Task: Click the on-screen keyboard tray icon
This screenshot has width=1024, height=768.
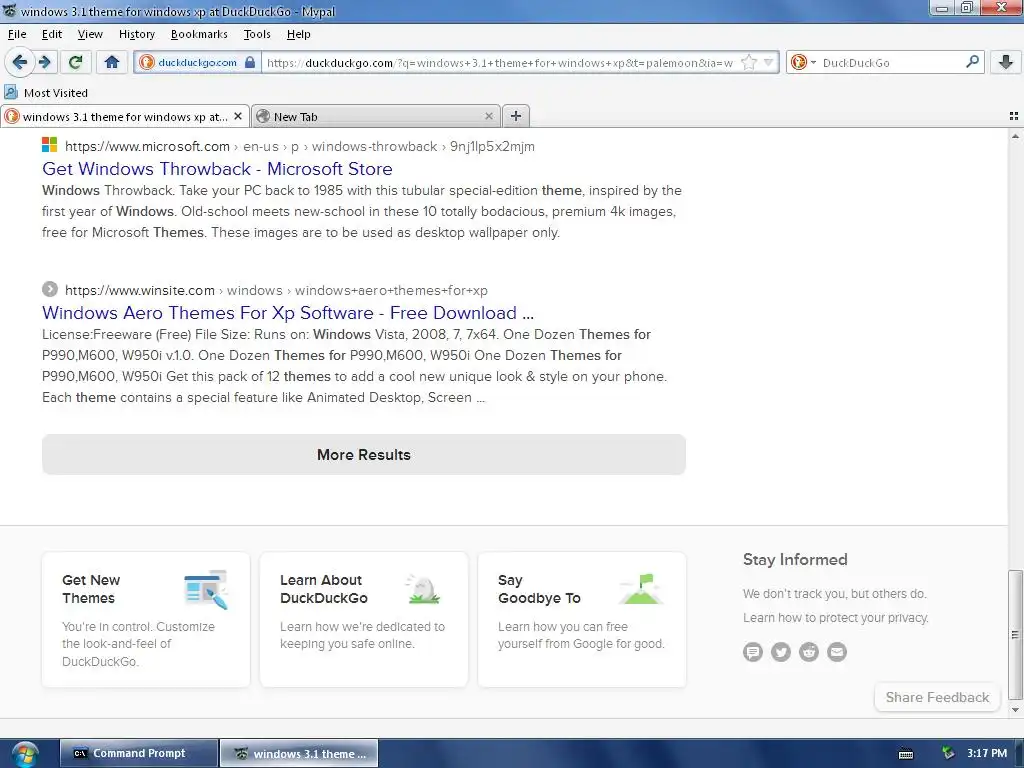Action: click(906, 754)
